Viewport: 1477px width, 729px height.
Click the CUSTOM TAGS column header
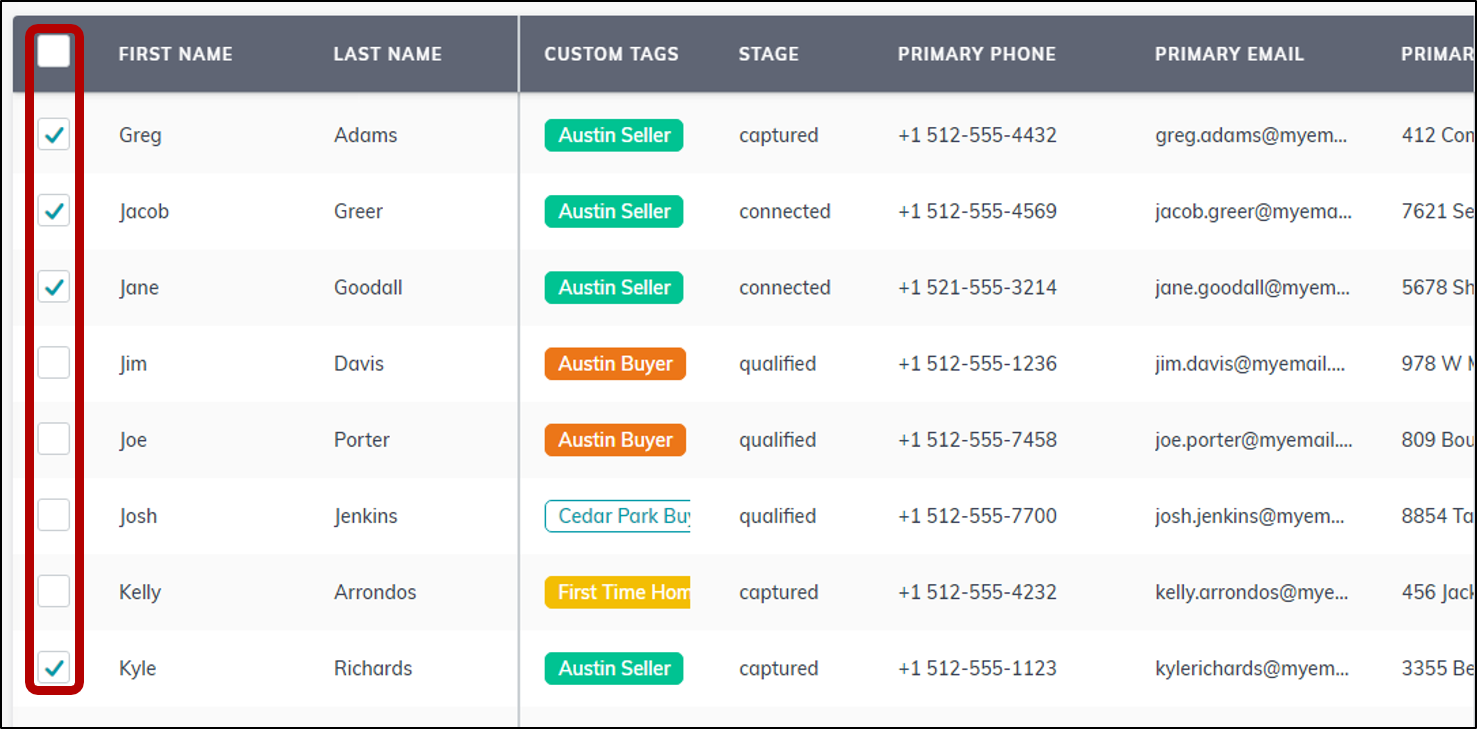611,54
